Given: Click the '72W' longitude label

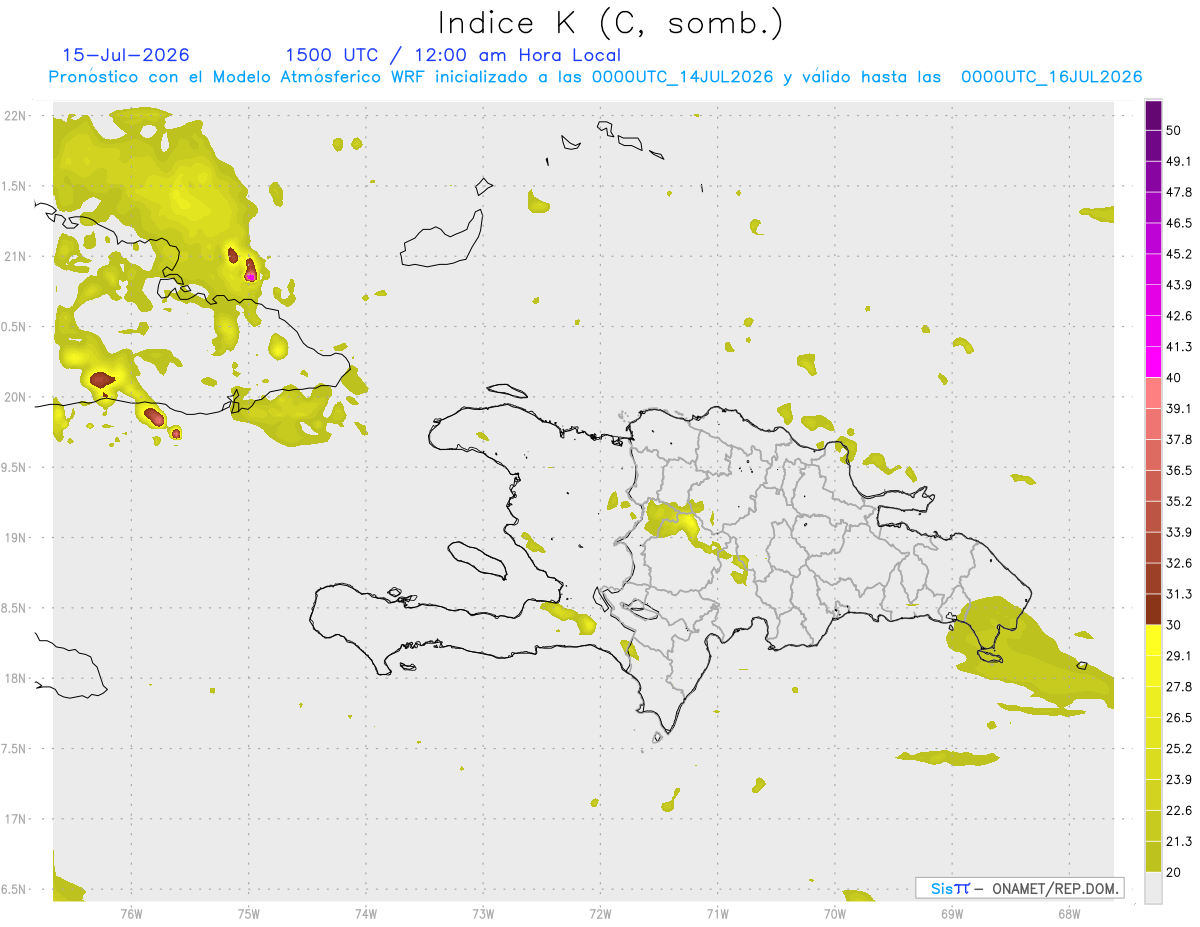Looking at the screenshot, I should [600, 913].
